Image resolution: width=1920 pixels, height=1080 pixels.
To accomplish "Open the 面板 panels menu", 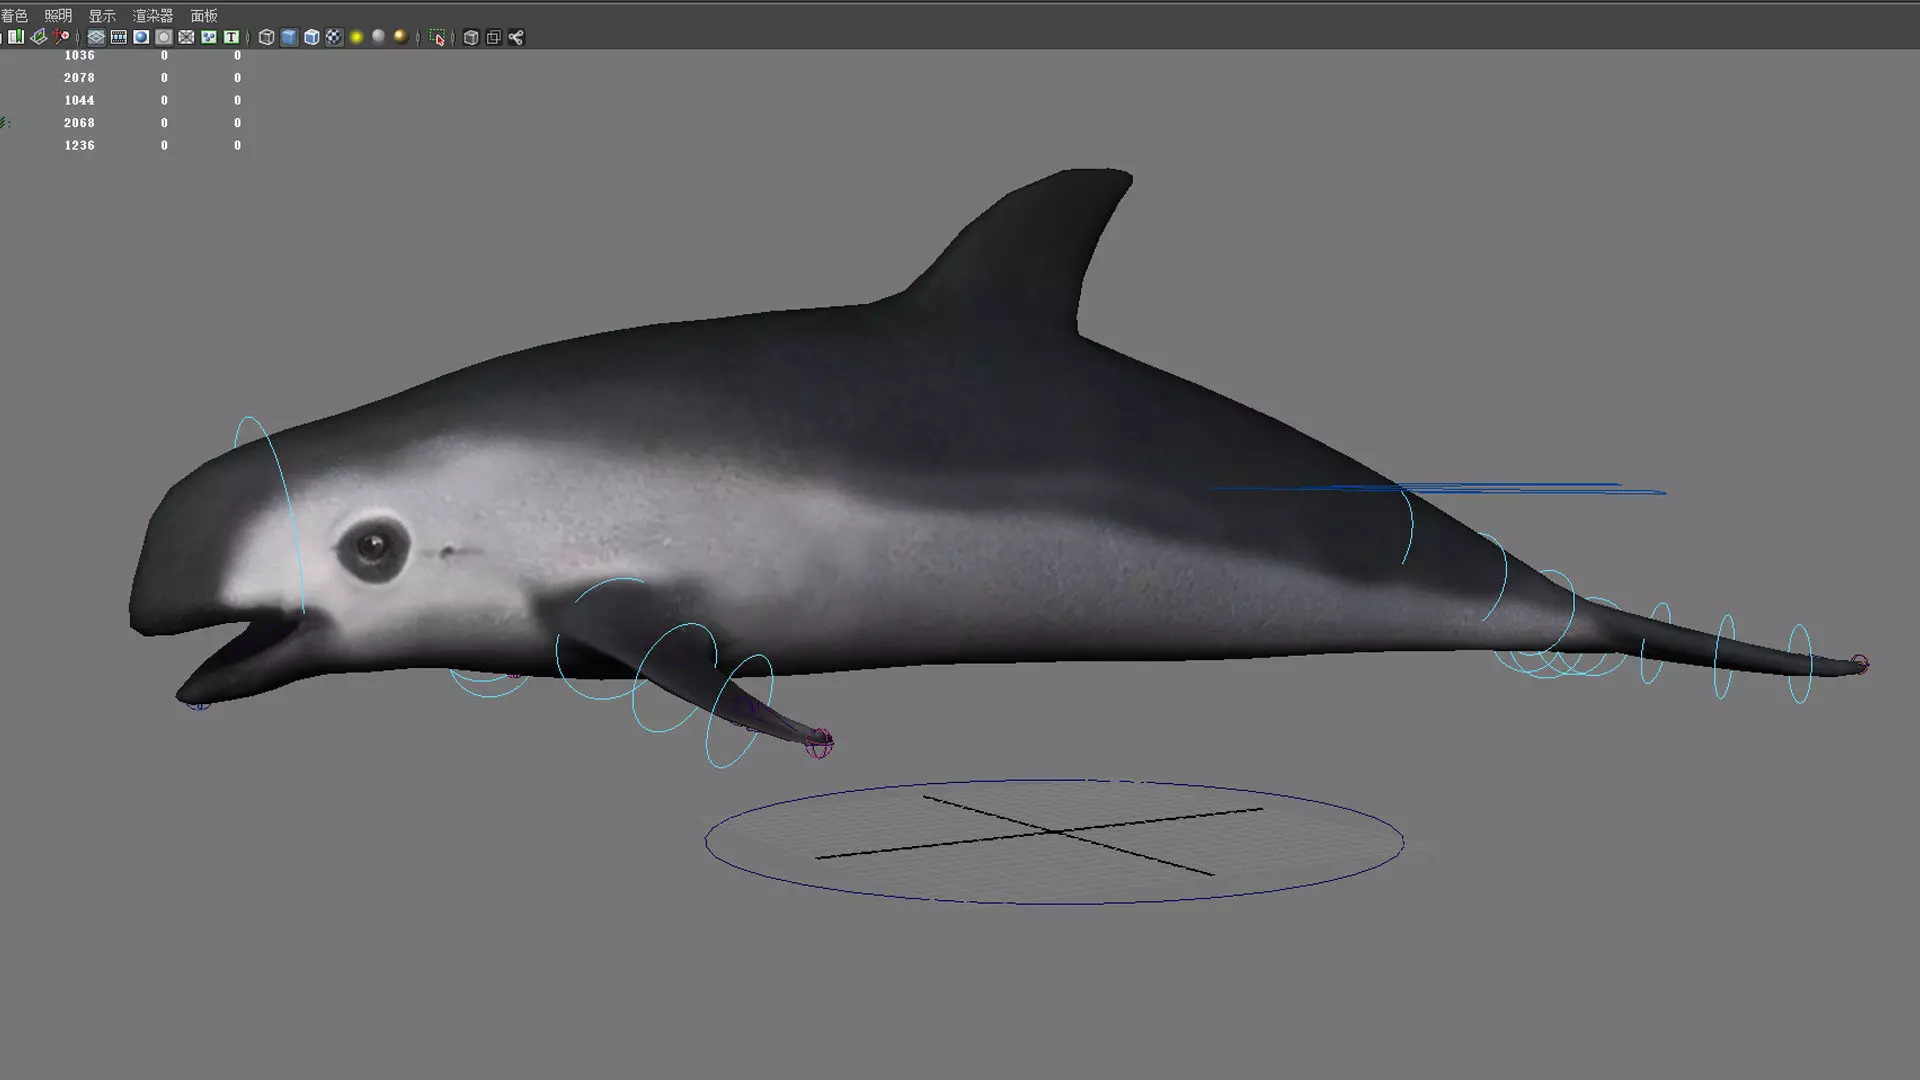I will [x=204, y=15].
